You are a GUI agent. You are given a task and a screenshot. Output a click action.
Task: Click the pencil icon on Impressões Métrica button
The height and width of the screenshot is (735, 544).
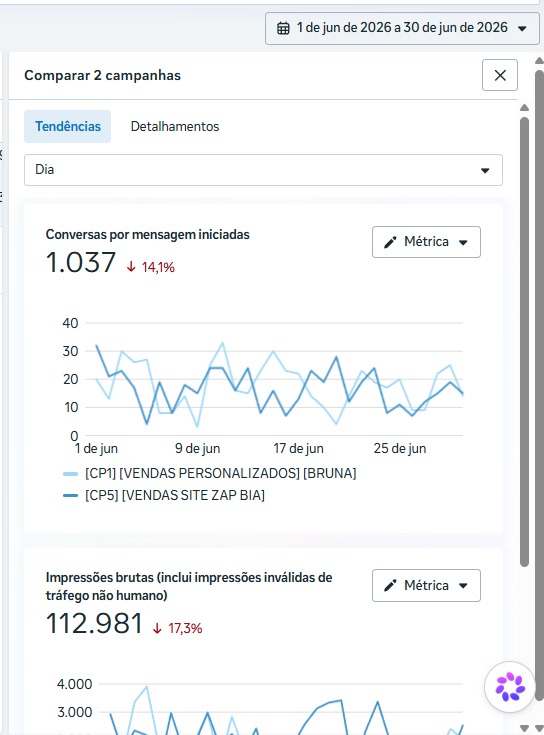390,585
